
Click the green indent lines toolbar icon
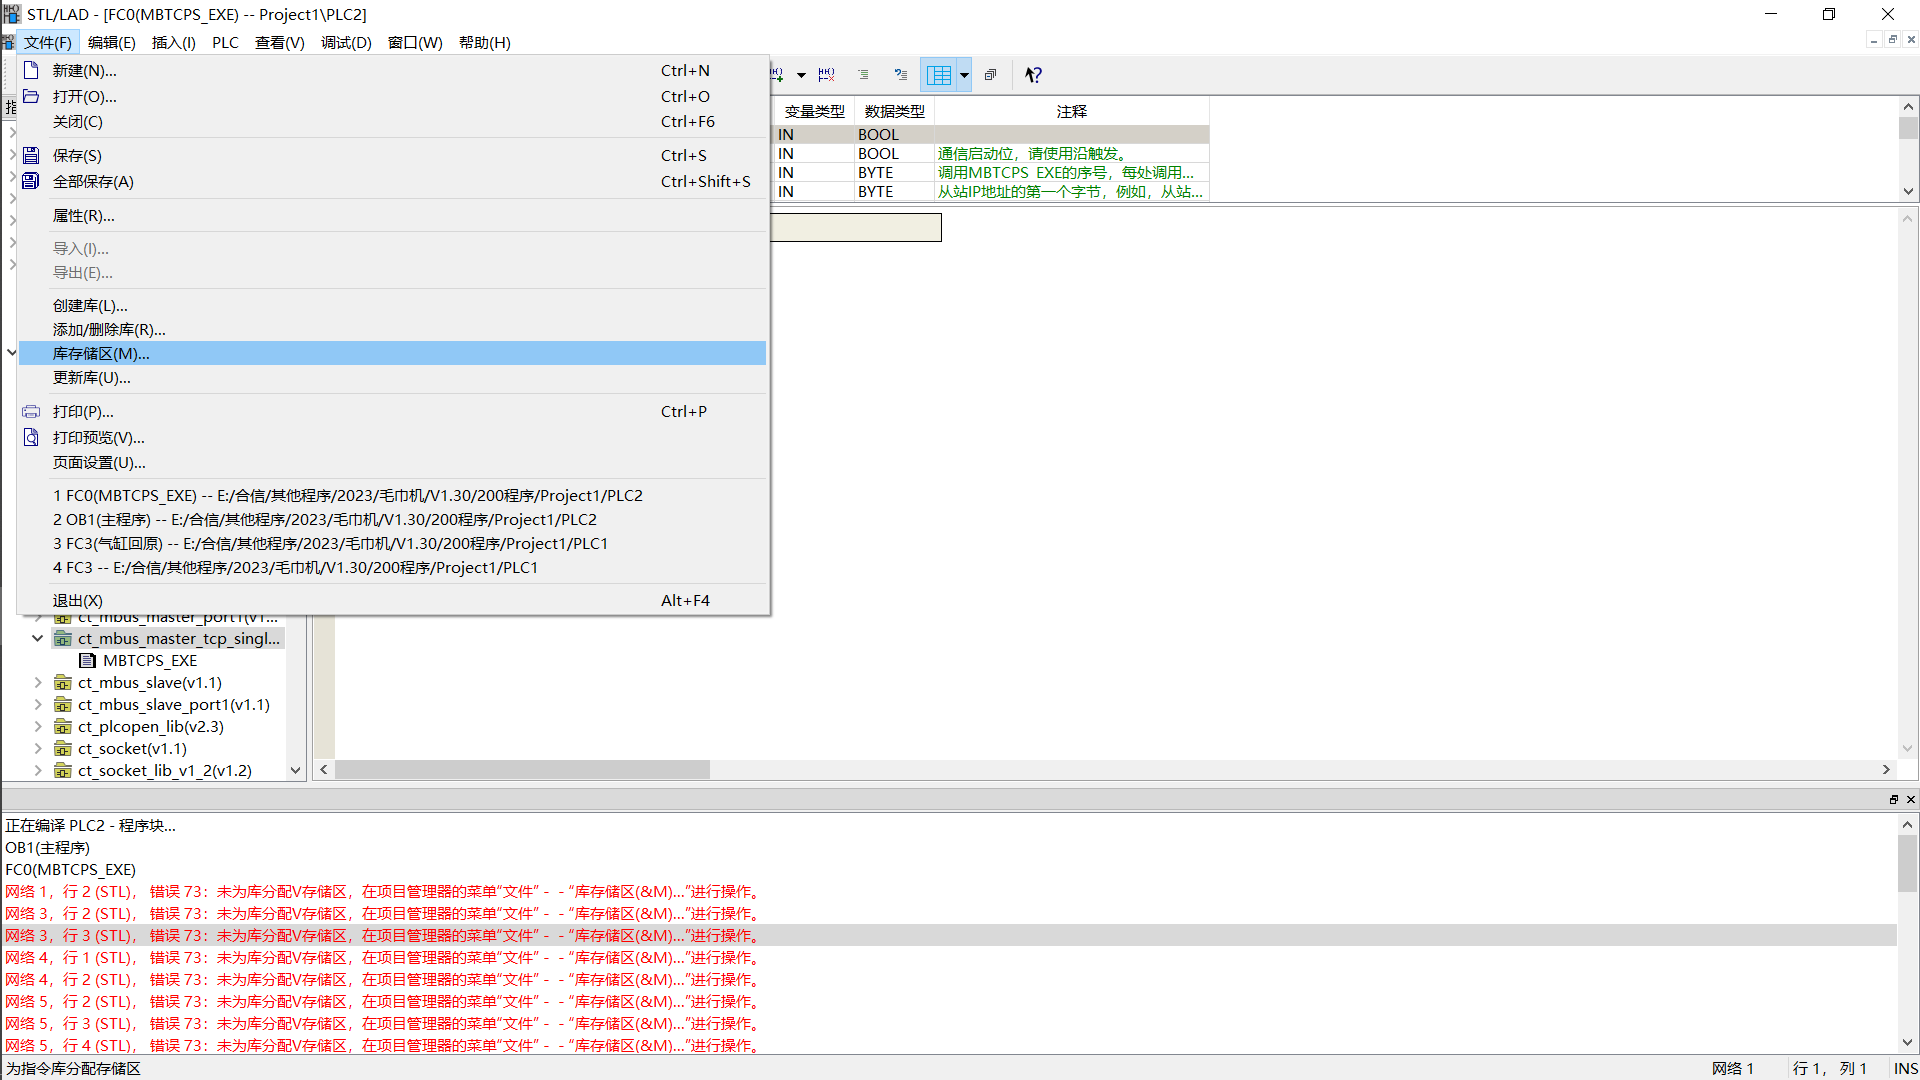[x=863, y=75]
